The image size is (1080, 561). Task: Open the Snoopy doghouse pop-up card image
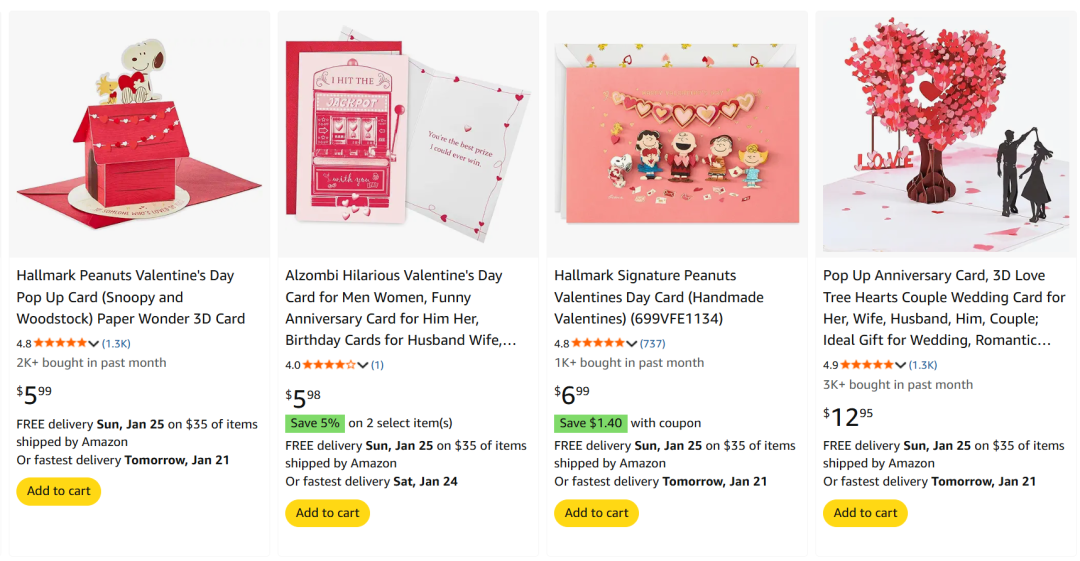point(139,135)
